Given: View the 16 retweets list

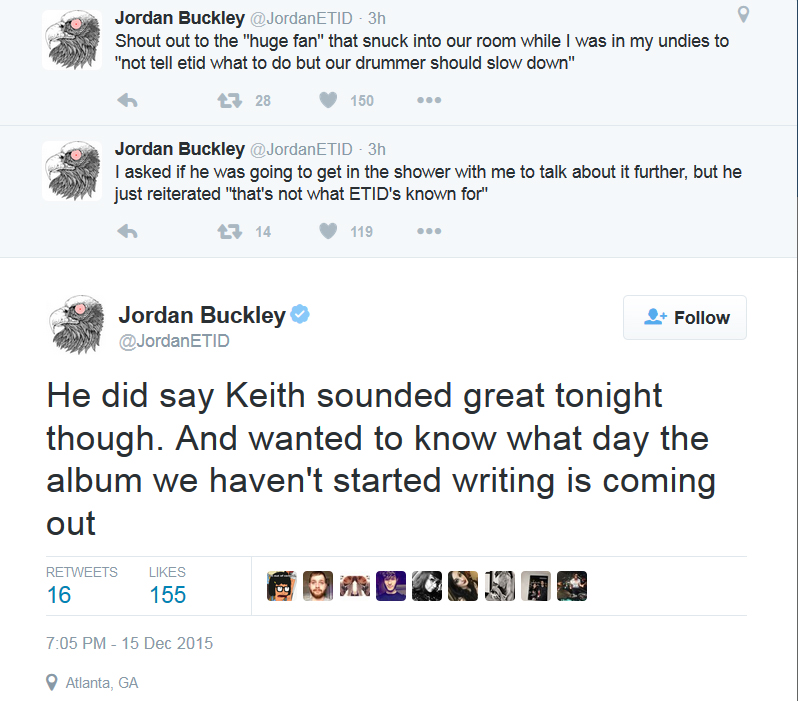Looking at the screenshot, I should click(x=59, y=594).
